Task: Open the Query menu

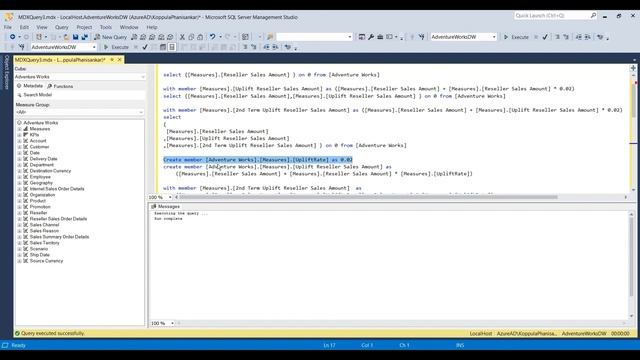Action: 62,27
